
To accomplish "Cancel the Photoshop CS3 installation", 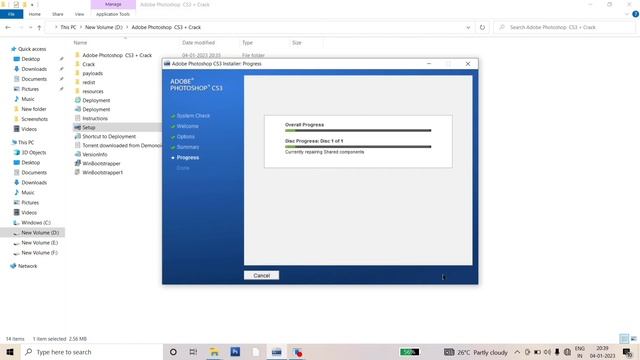I will point(261,276).
